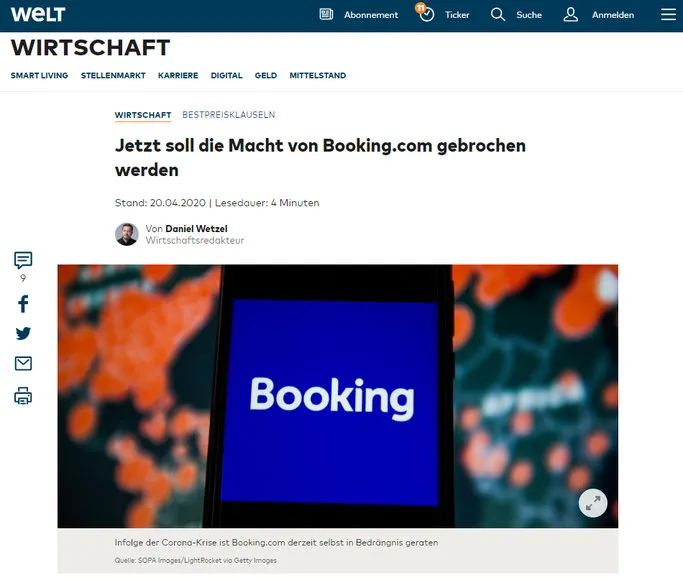Go to WIRTSCHAFT section heading

[x=90, y=47]
